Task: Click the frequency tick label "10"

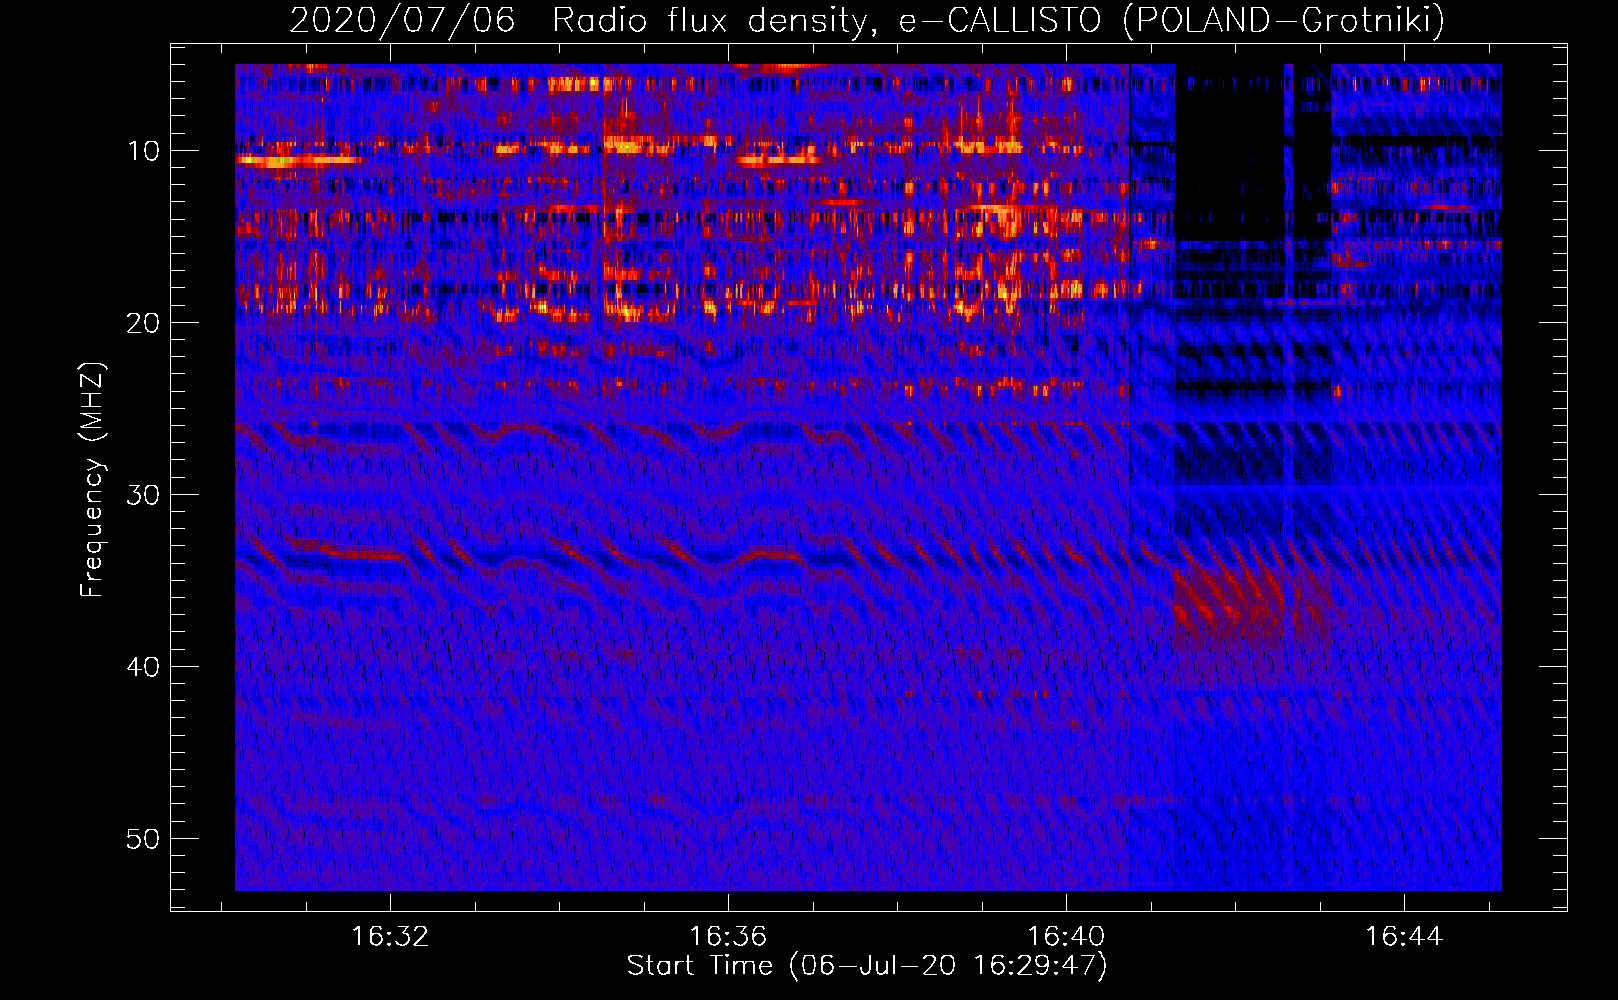Action: tap(144, 151)
